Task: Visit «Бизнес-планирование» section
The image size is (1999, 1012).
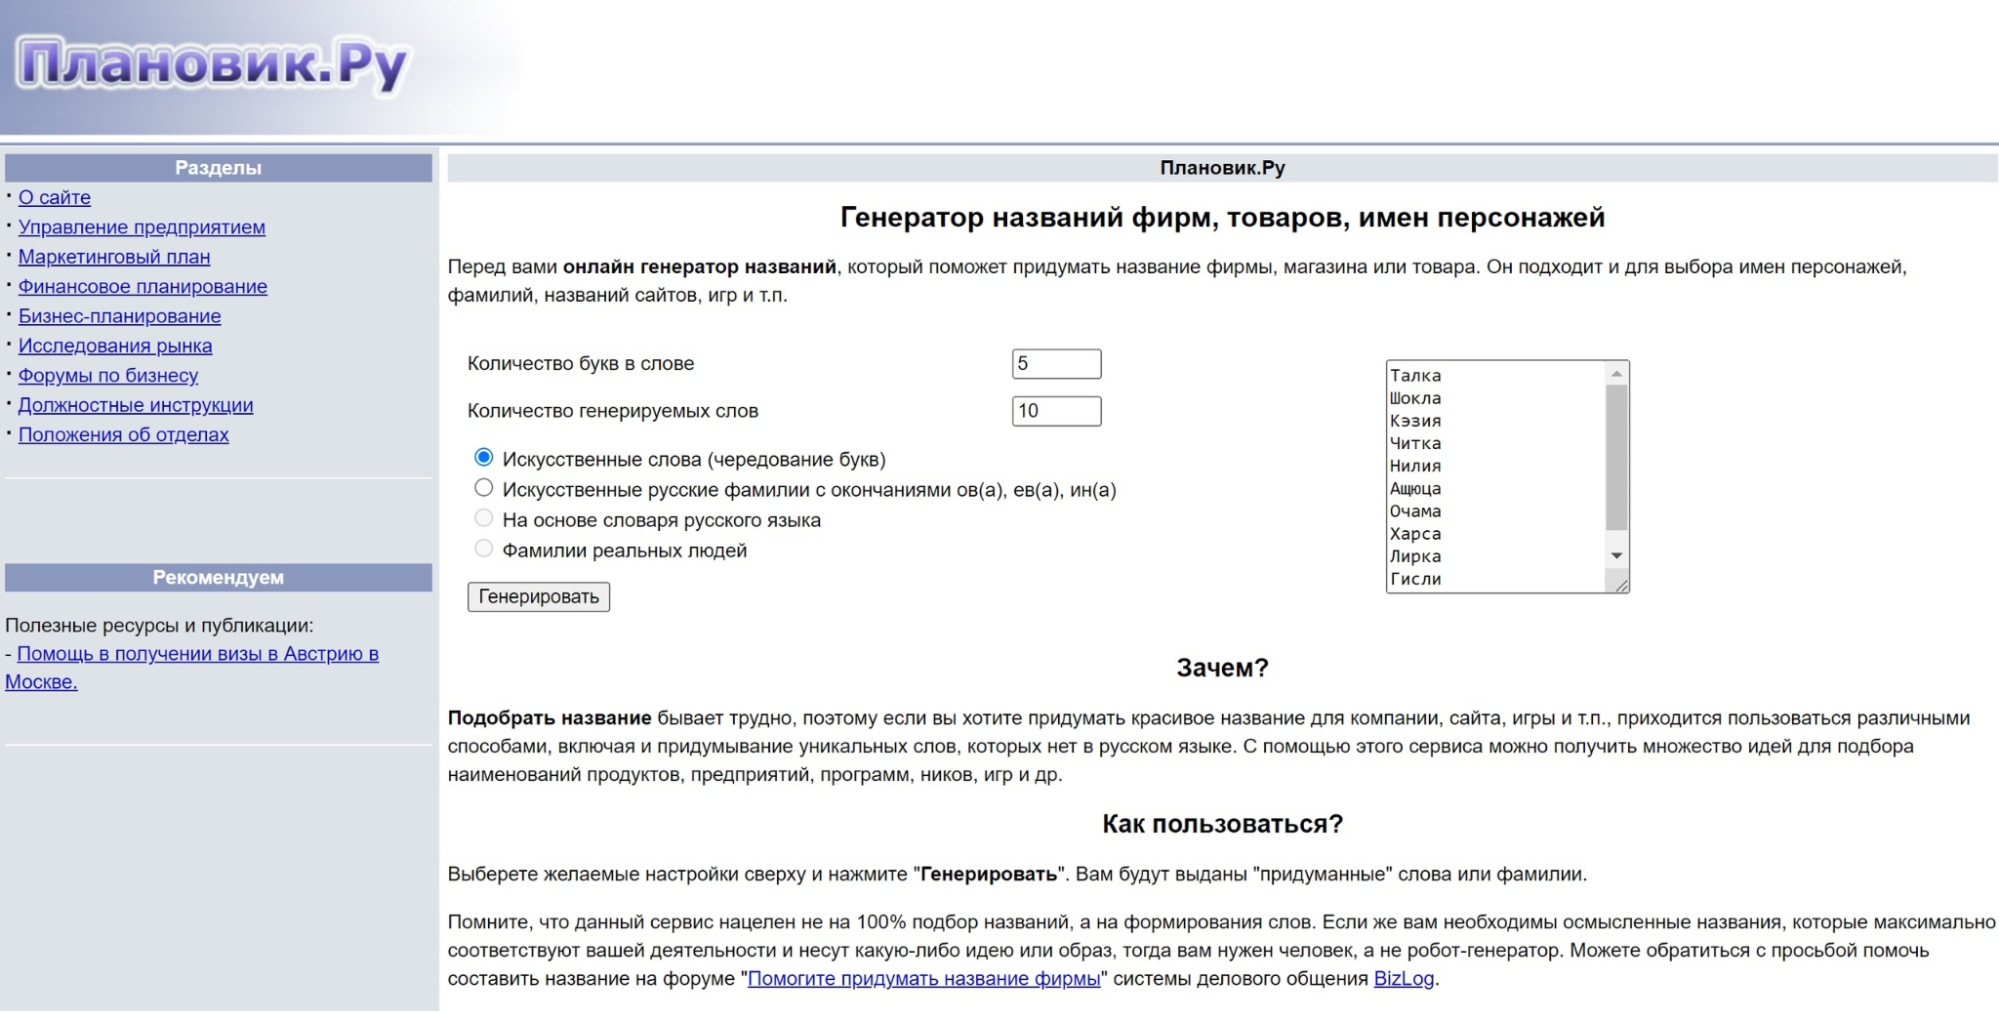Action: [x=119, y=316]
